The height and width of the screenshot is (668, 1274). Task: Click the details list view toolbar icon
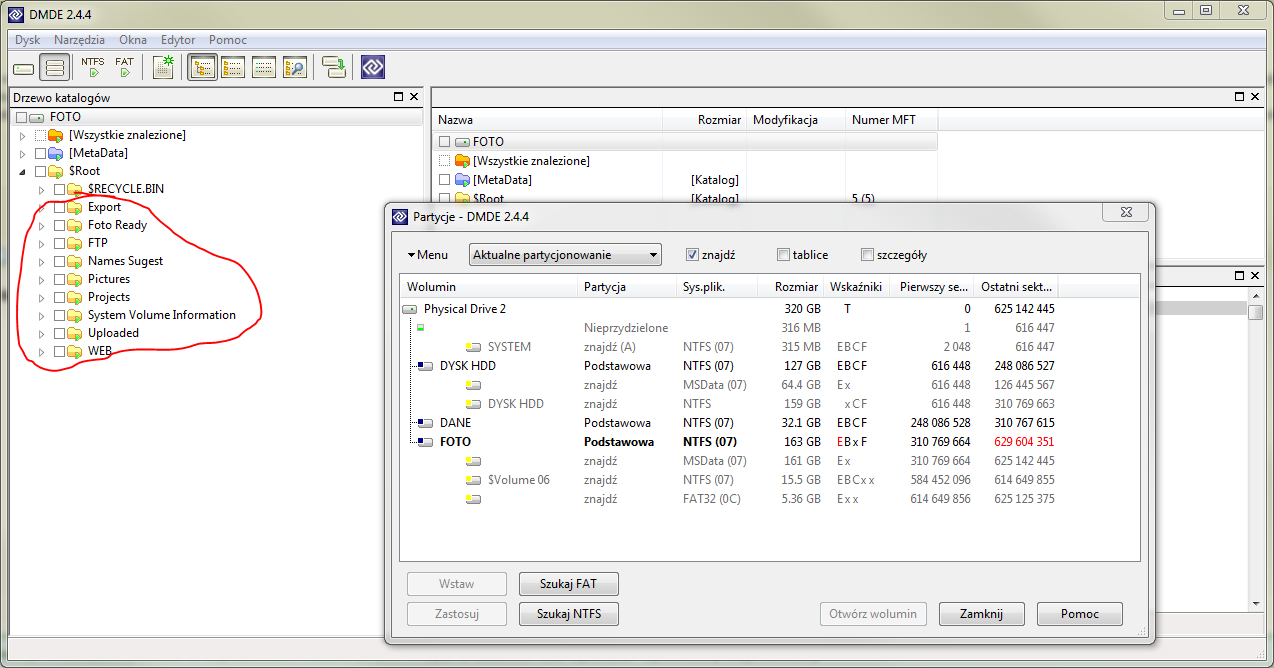tap(264, 68)
